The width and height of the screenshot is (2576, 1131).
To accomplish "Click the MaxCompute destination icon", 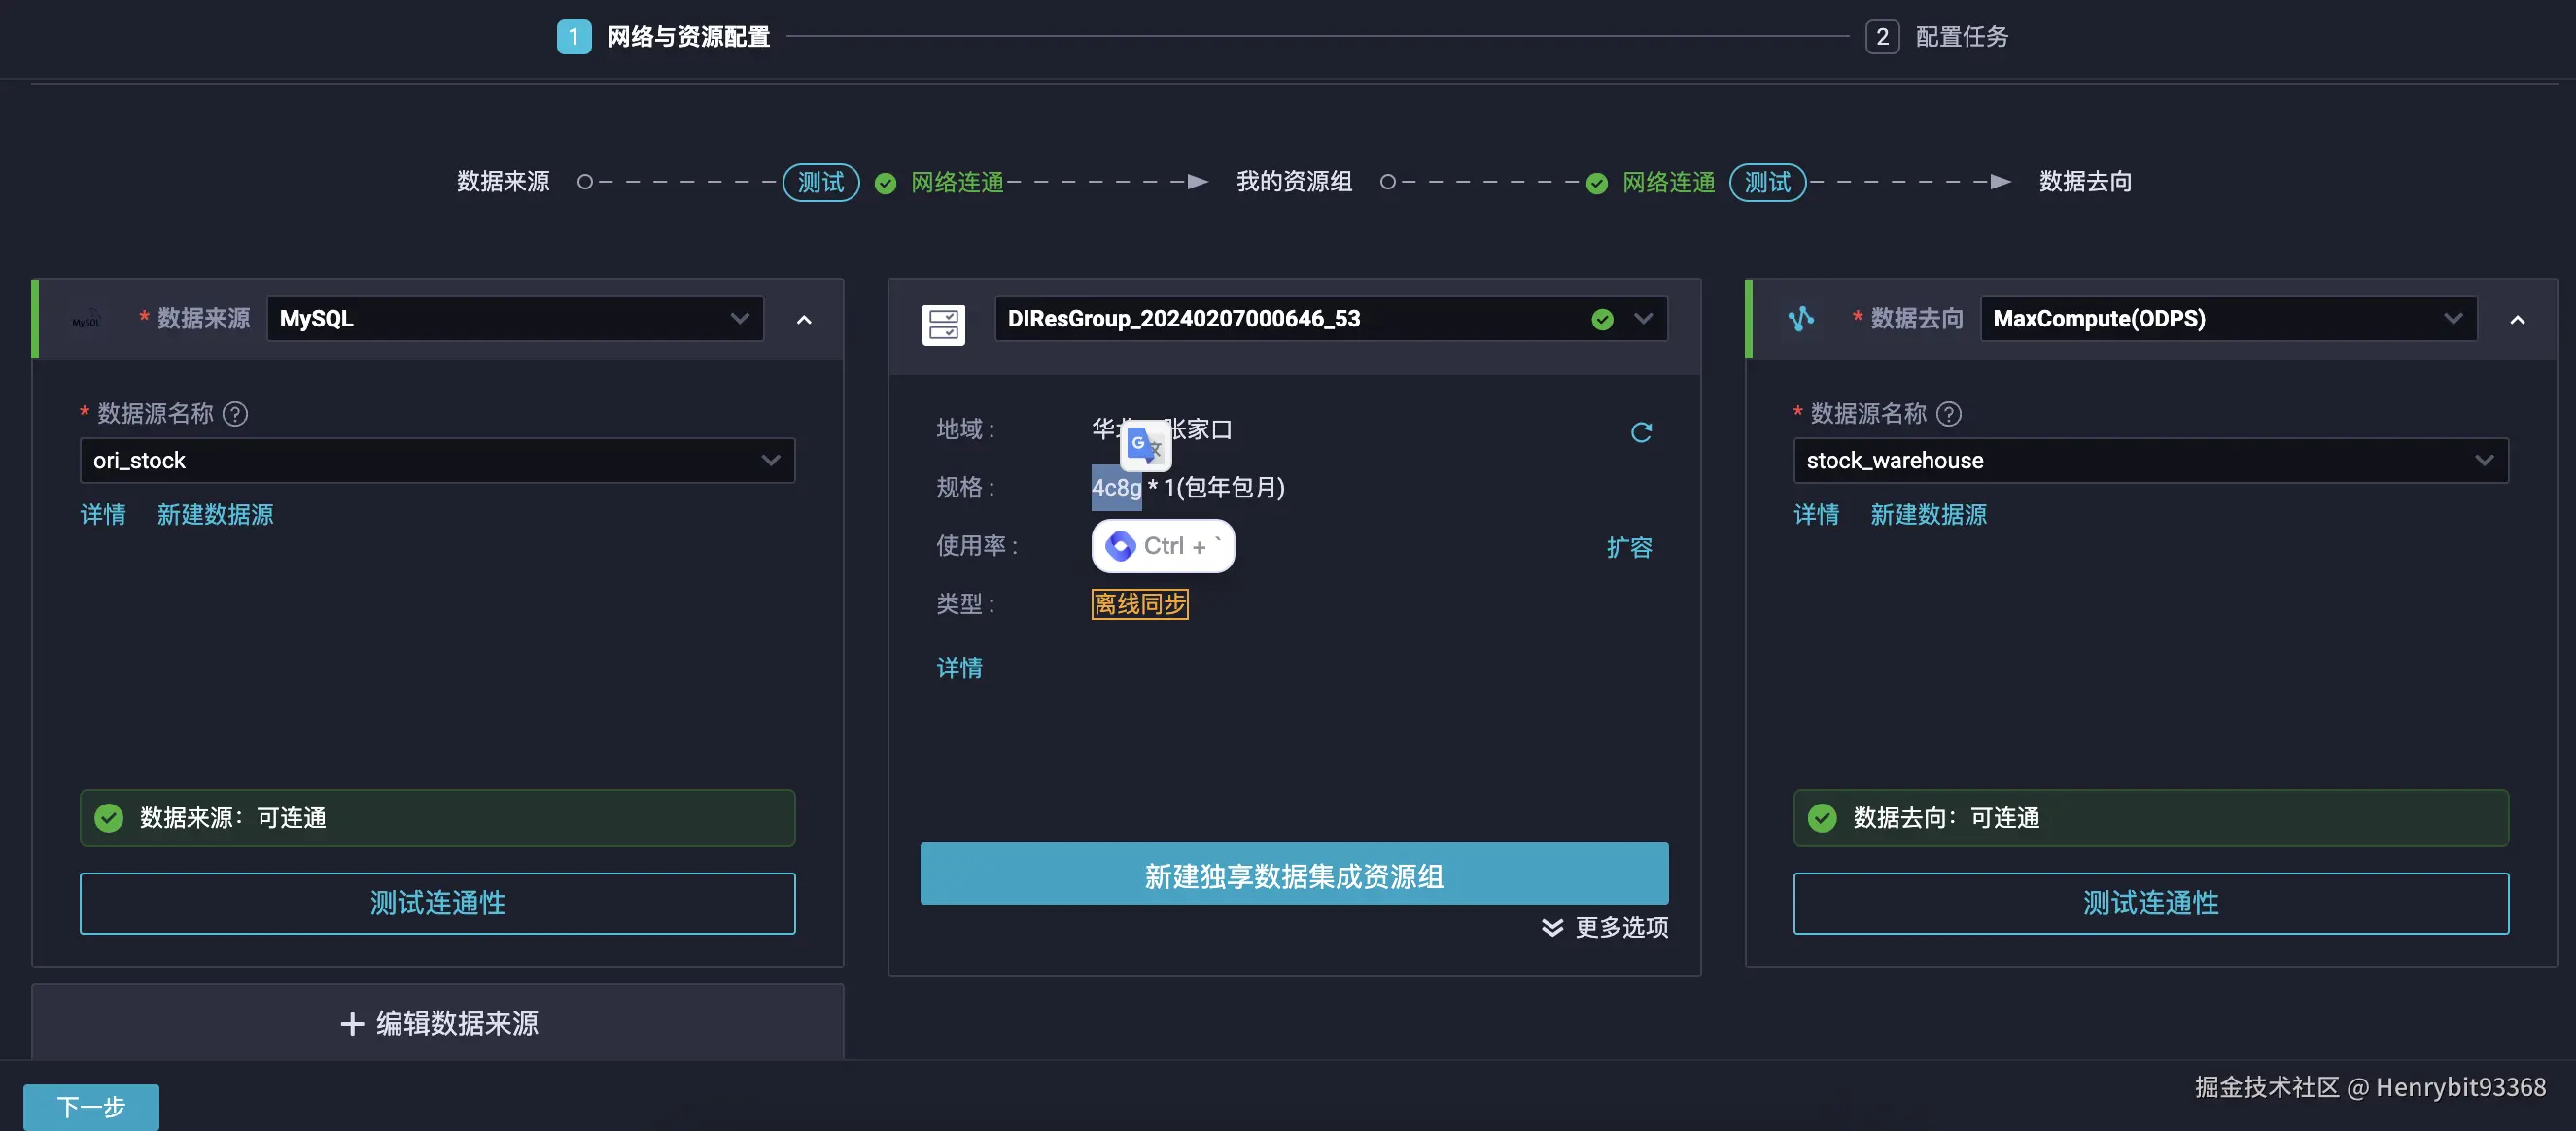I will (1801, 319).
